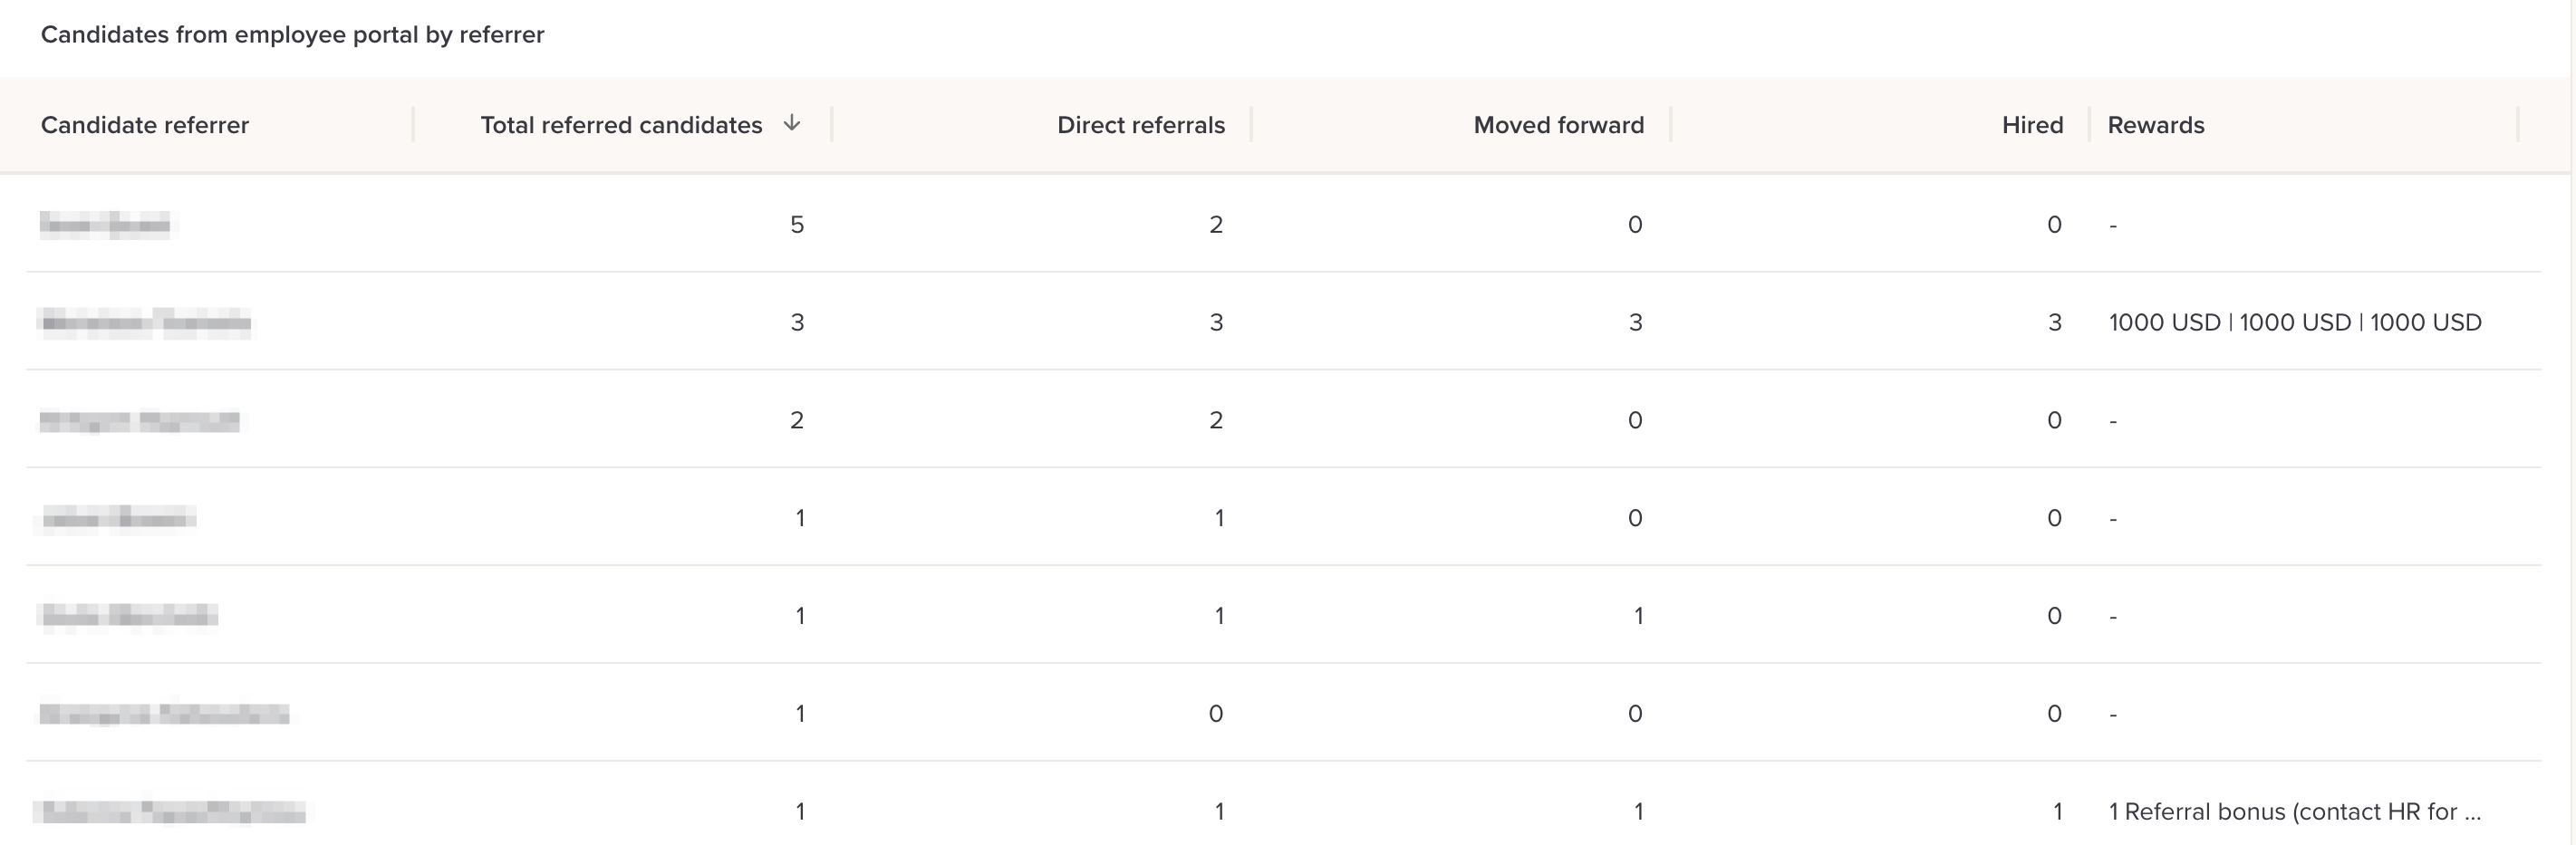Click the column divider after Moved forward

pyautogui.click(x=1670, y=125)
